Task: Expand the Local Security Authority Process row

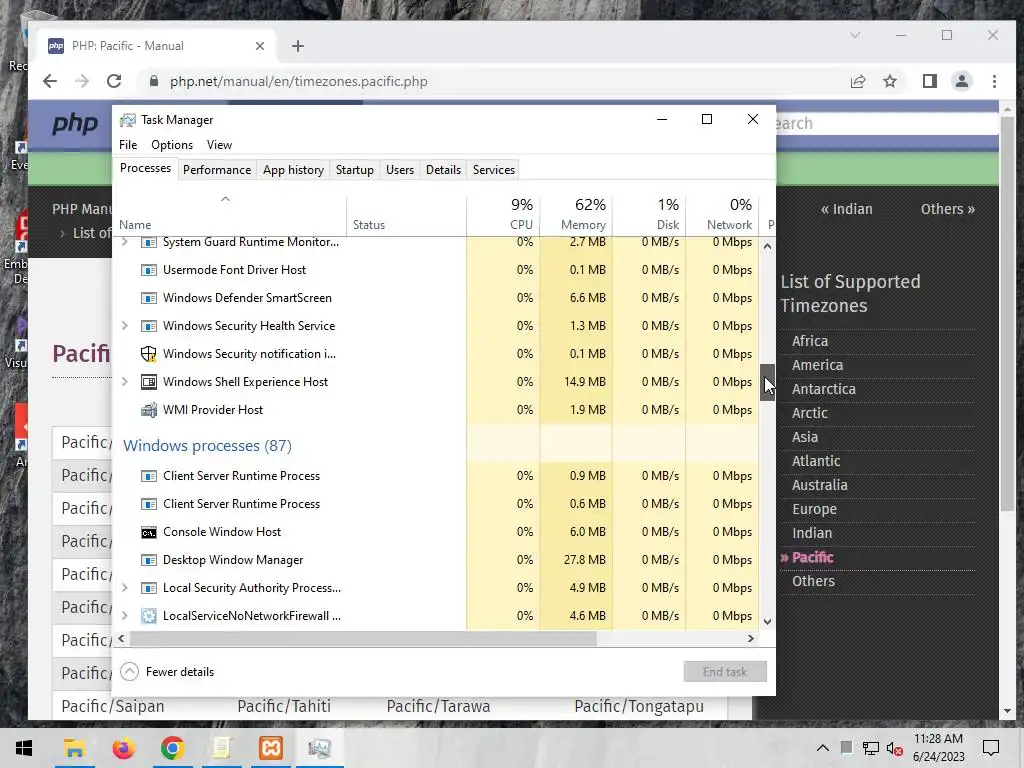Action: click(x=125, y=588)
